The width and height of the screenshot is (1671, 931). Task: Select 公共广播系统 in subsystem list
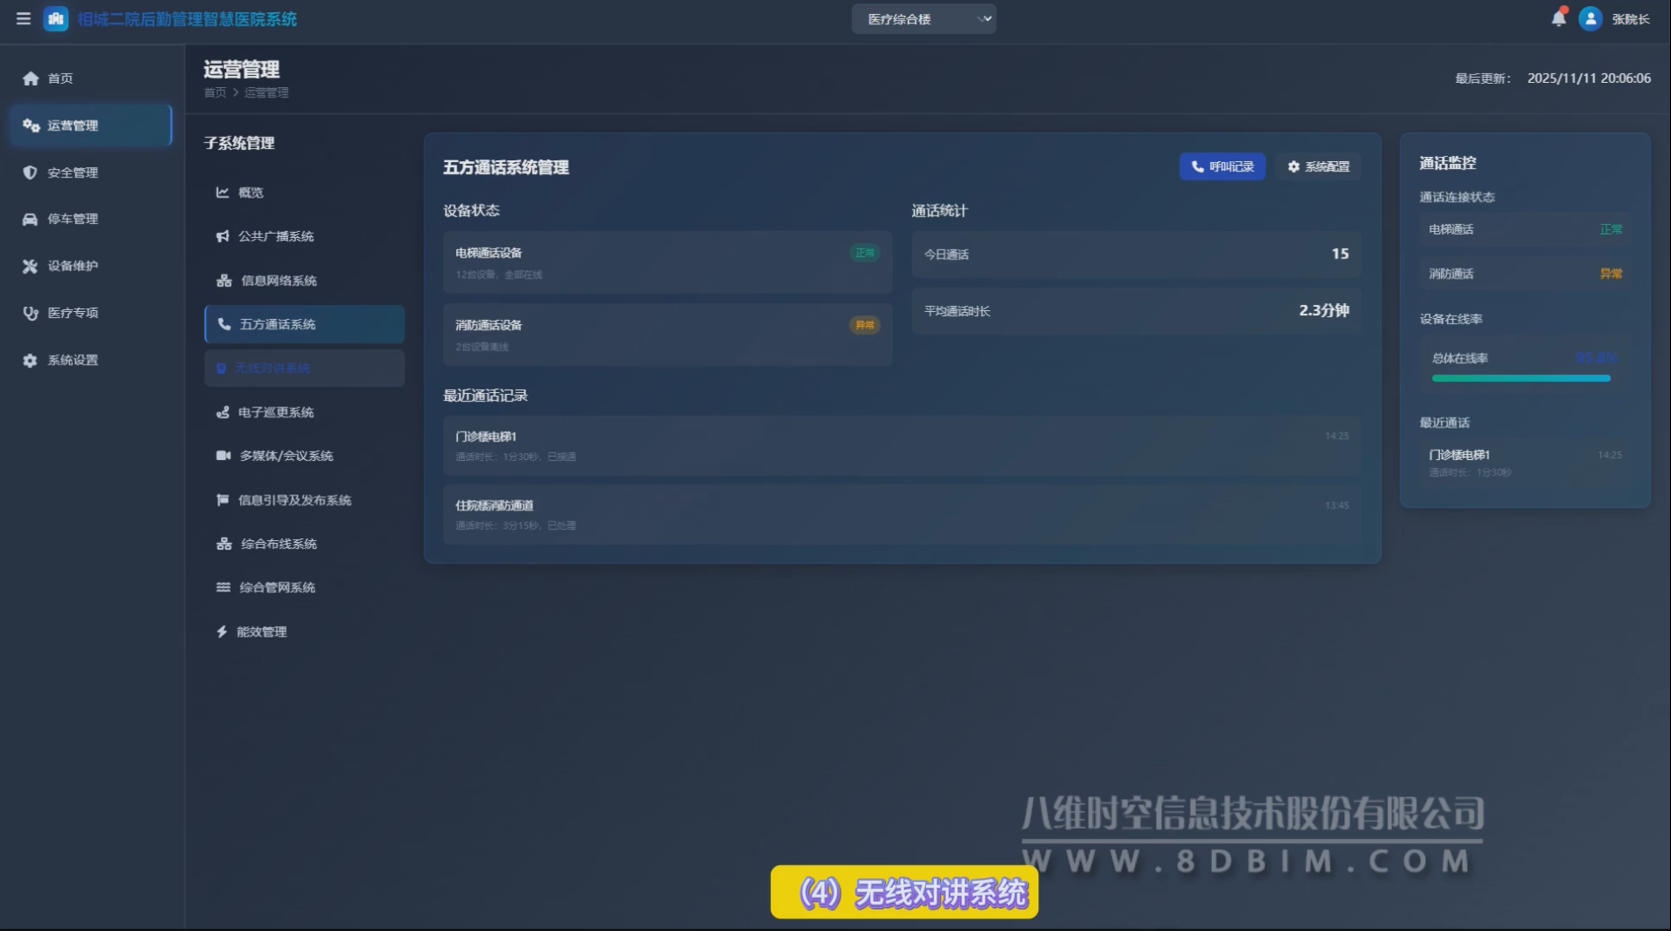[275, 236]
